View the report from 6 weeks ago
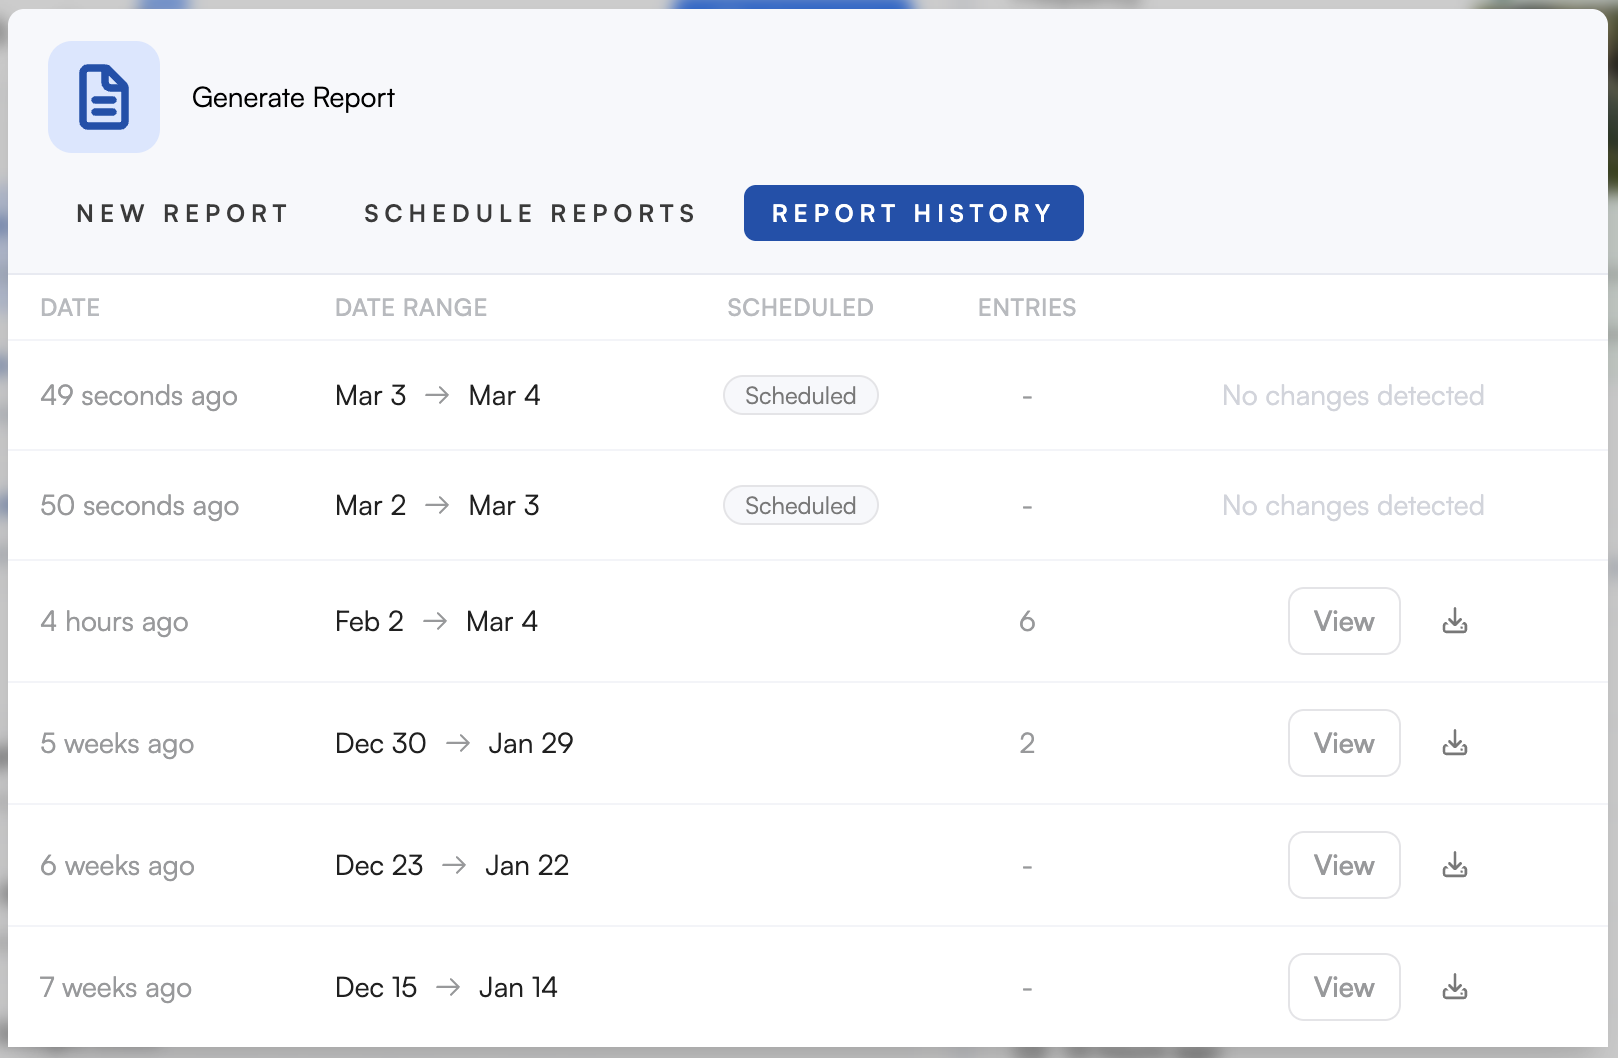 pyautogui.click(x=1344, y=866)
